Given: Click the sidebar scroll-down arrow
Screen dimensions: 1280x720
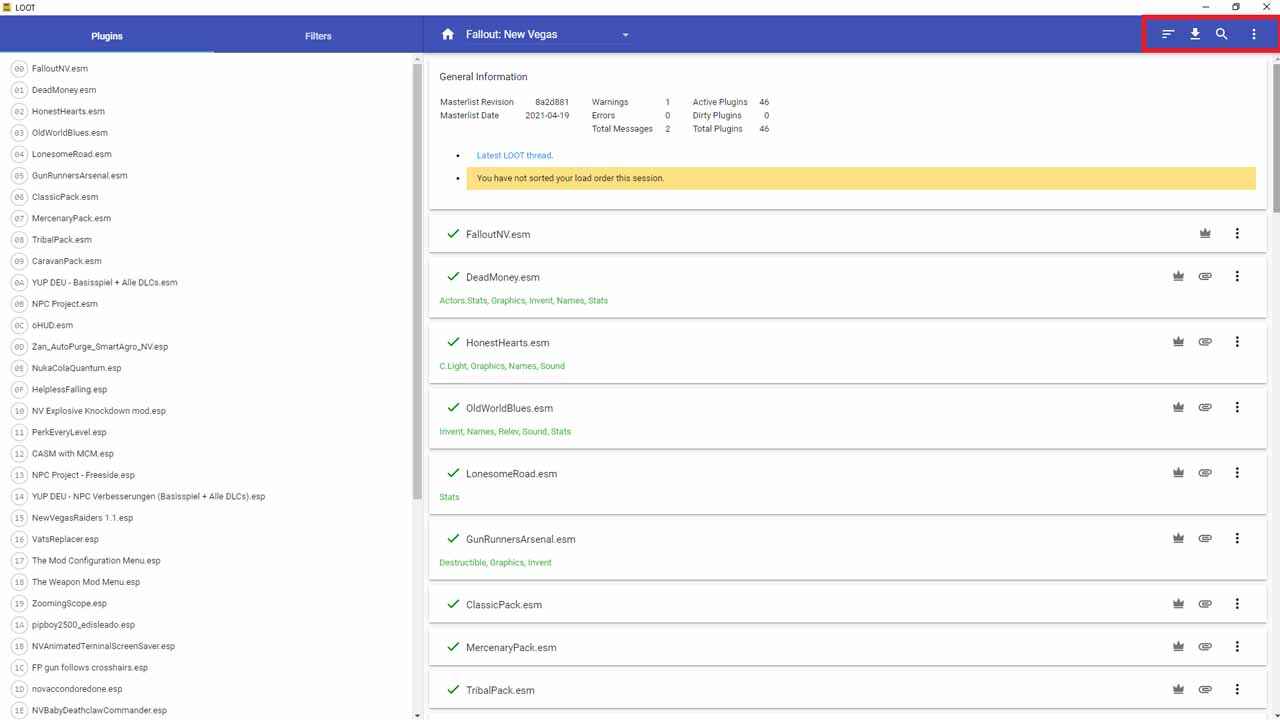Looking at the screenshot, I should [417, 714].
